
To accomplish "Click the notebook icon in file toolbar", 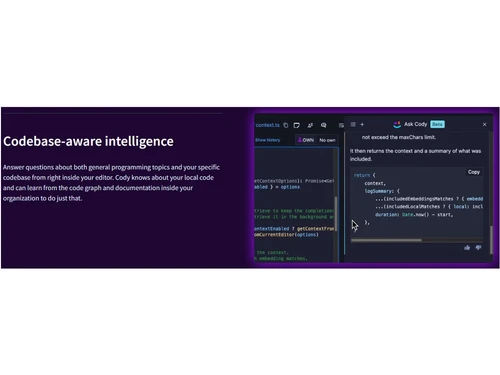I will 296,125.
